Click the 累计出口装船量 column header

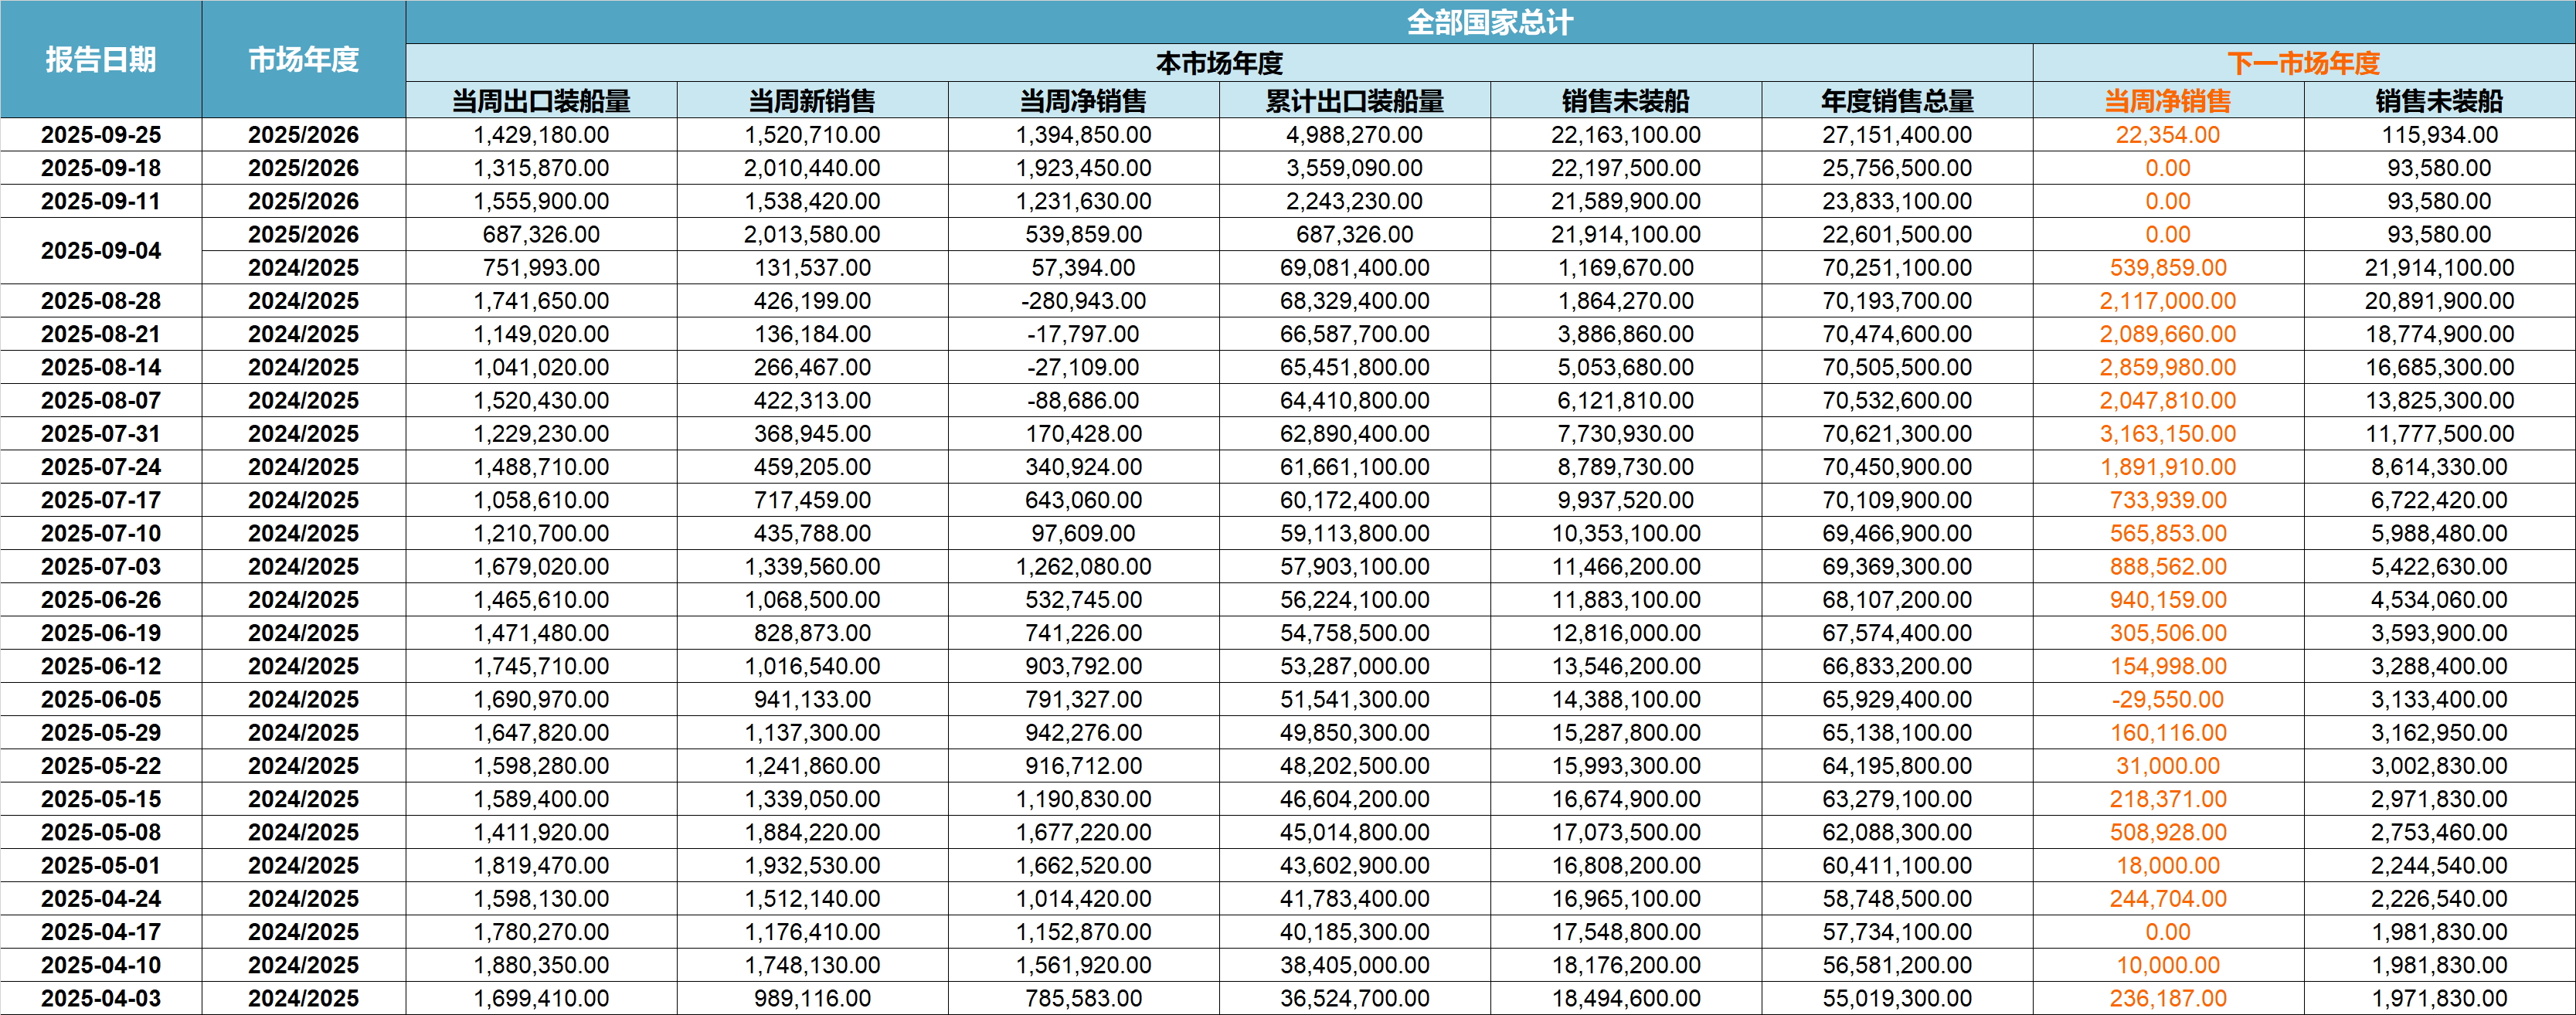pos(1354,101)
